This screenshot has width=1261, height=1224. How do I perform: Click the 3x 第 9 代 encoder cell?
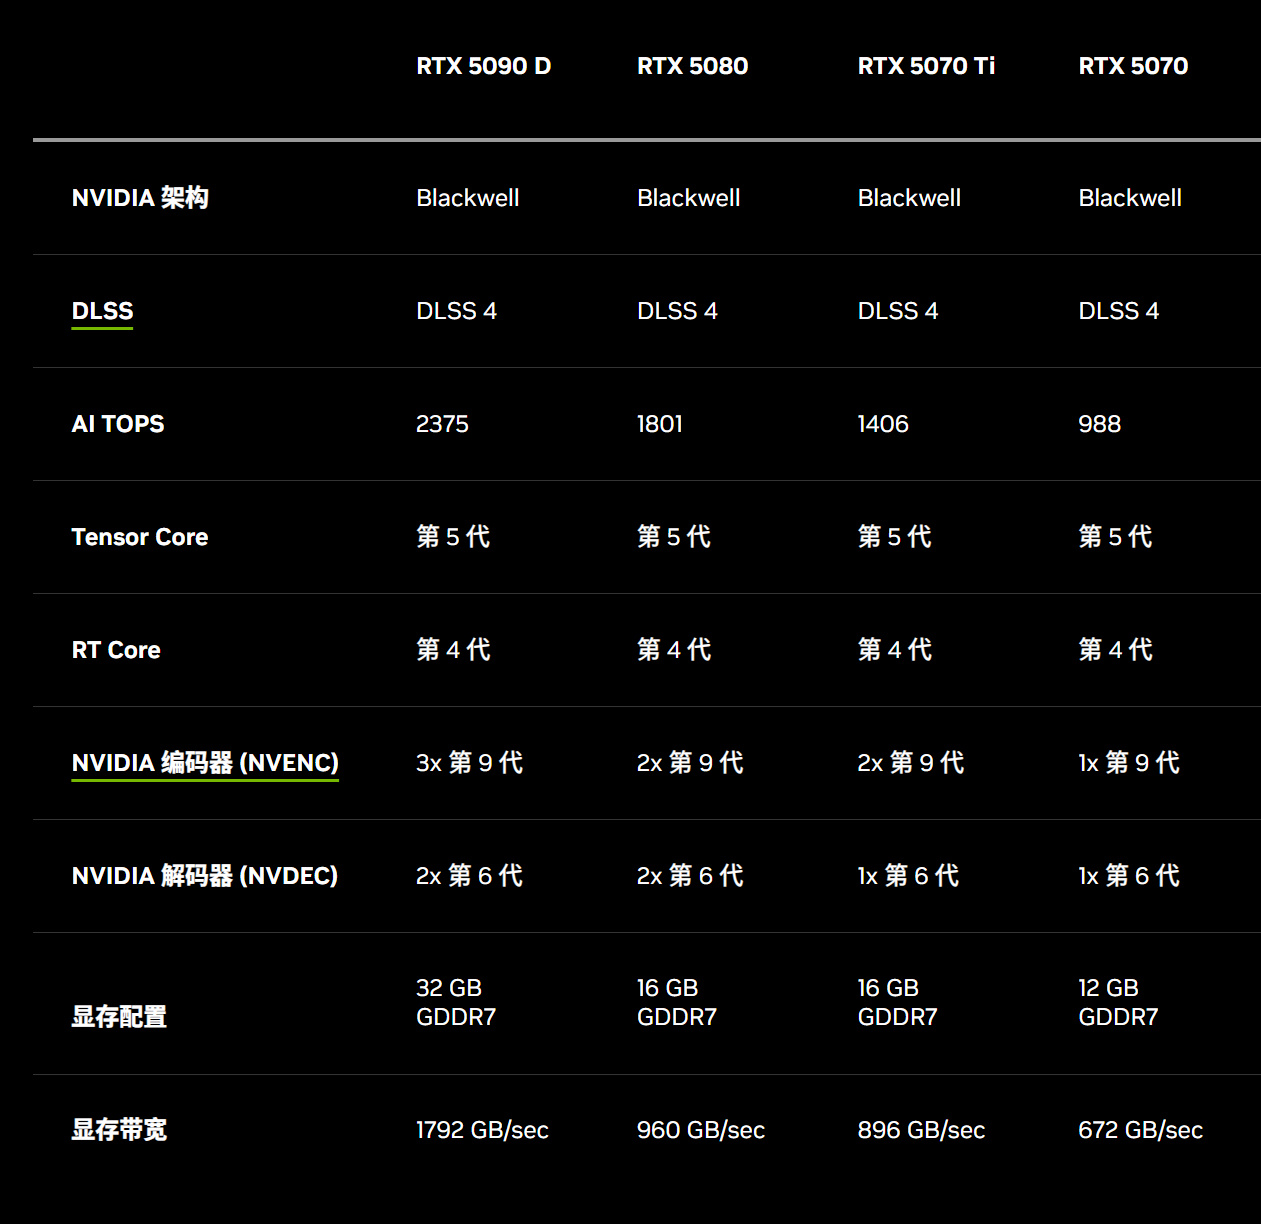pyautogui.click(x=469, y=763)
